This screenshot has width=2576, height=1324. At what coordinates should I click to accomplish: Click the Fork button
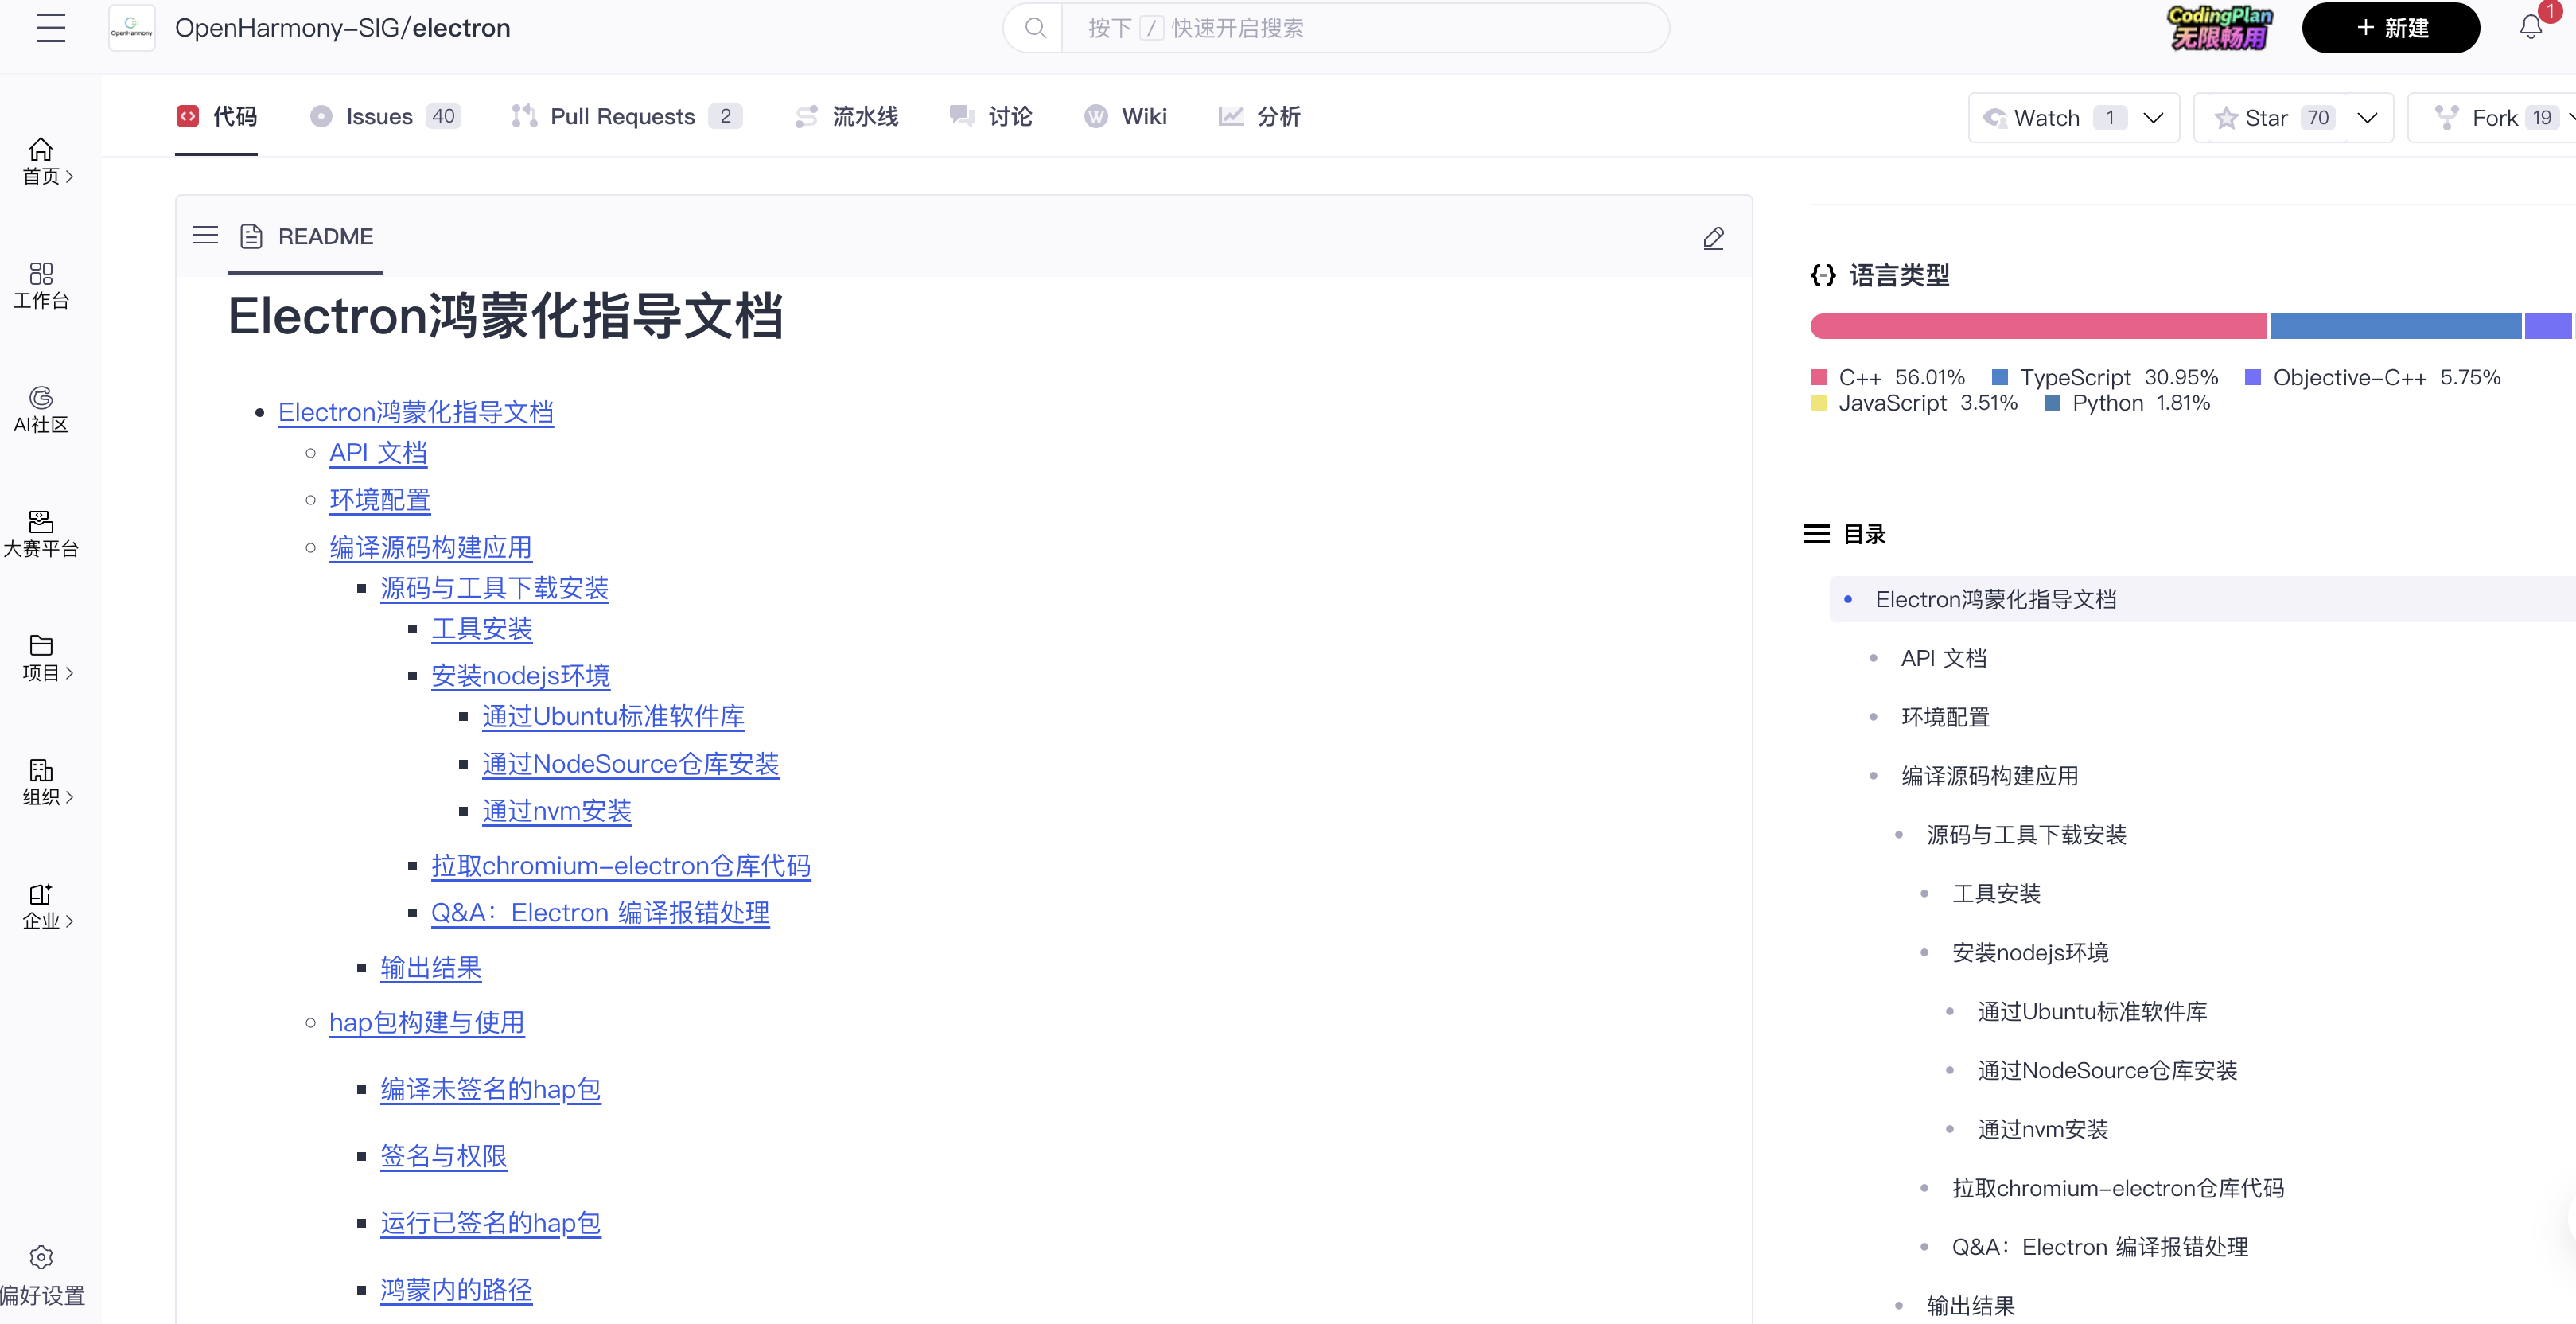[x=2493, y=118]
